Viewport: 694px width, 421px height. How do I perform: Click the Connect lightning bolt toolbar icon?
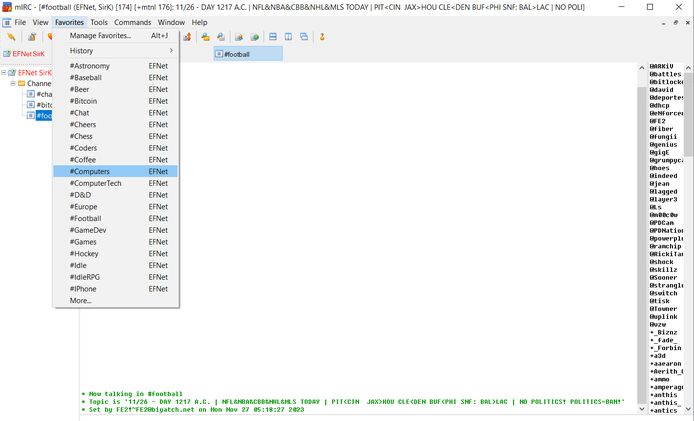(x=11, y=37)
